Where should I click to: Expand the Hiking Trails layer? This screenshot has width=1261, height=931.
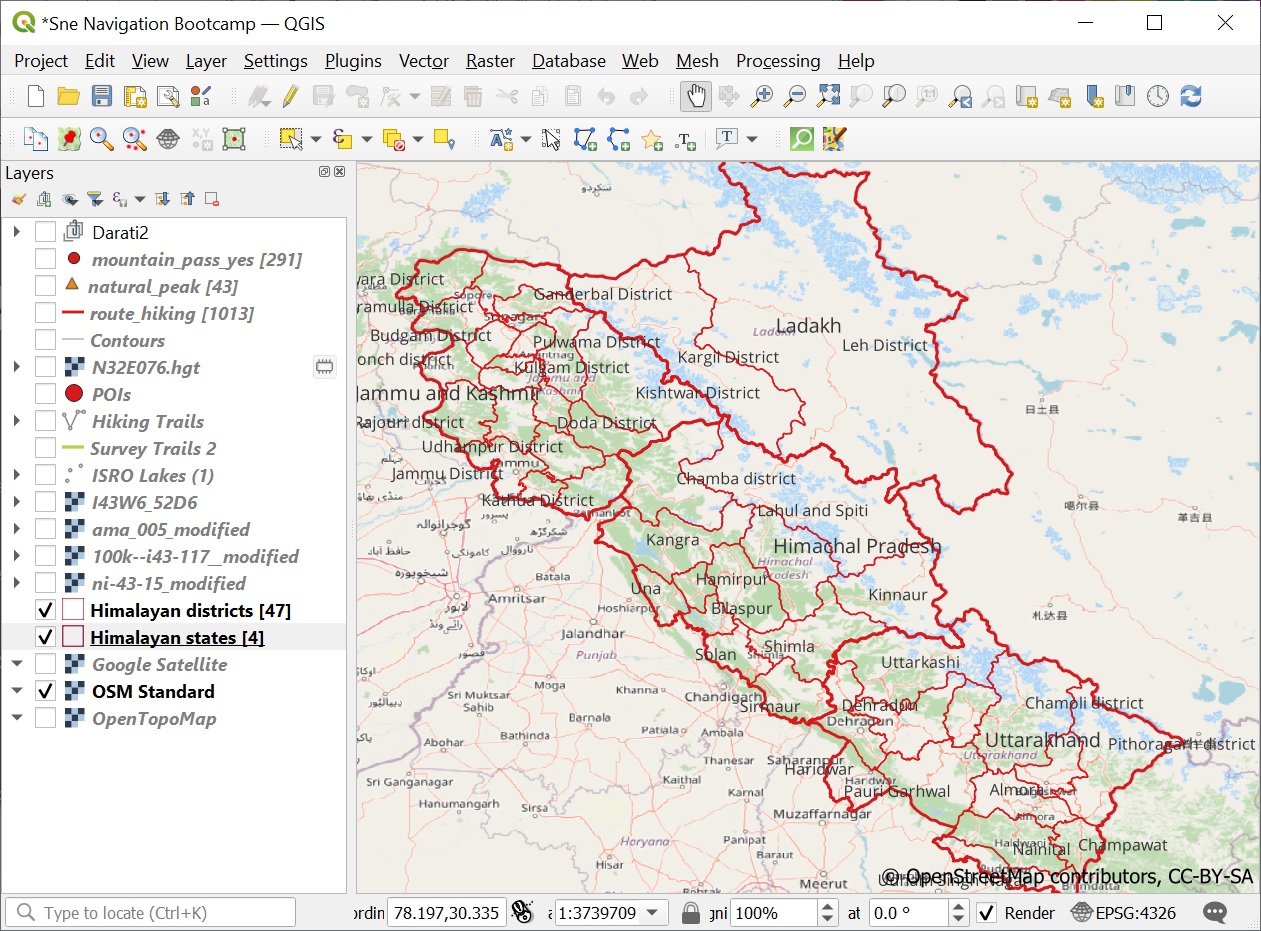[x=16, y=421]
